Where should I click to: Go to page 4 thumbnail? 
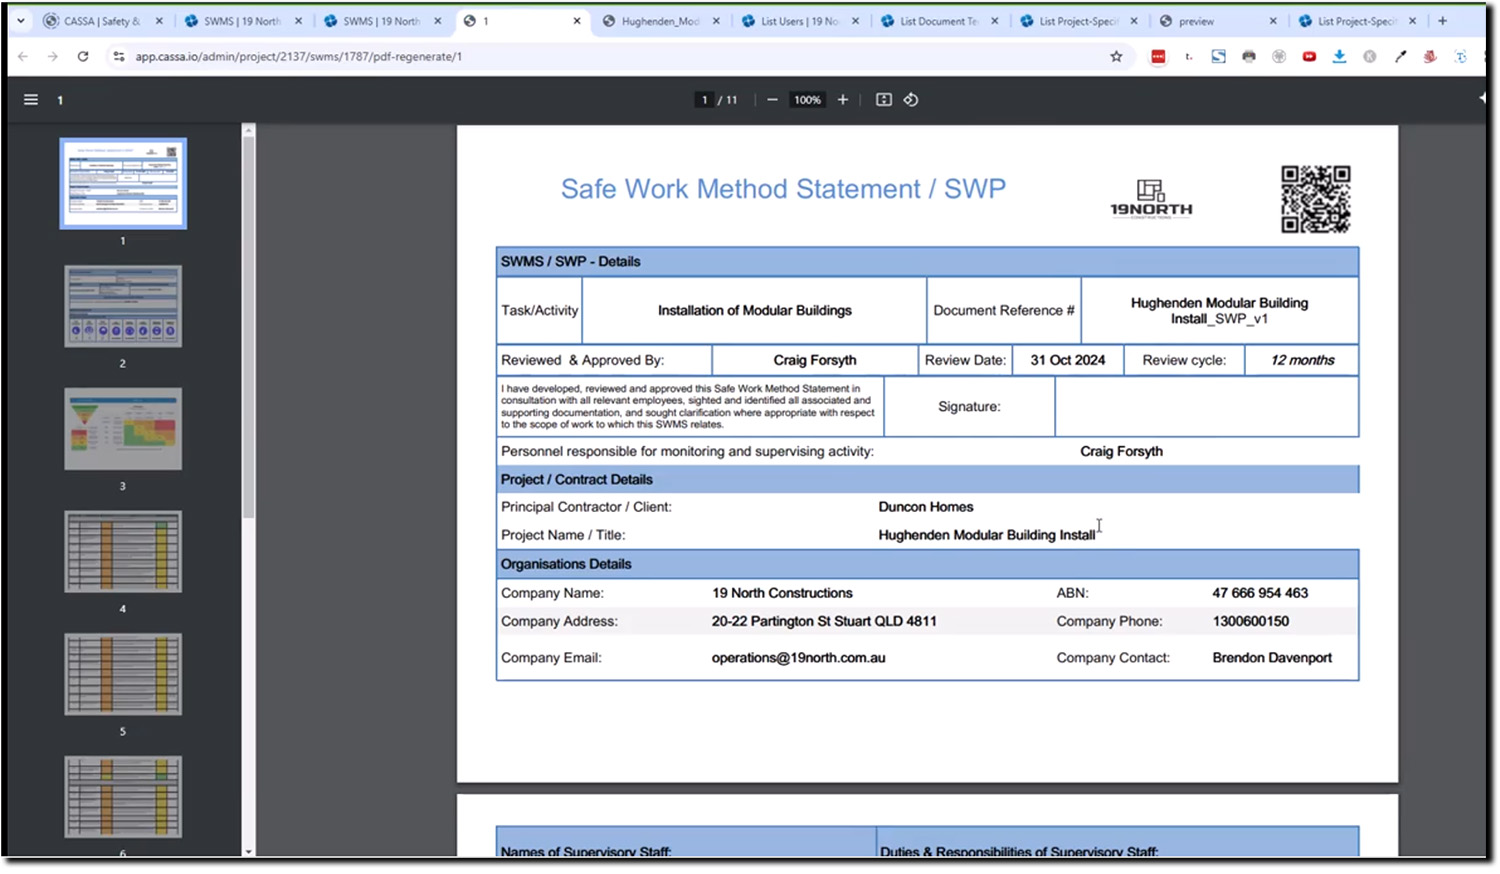pyautogui.click(x=123, y=552)
